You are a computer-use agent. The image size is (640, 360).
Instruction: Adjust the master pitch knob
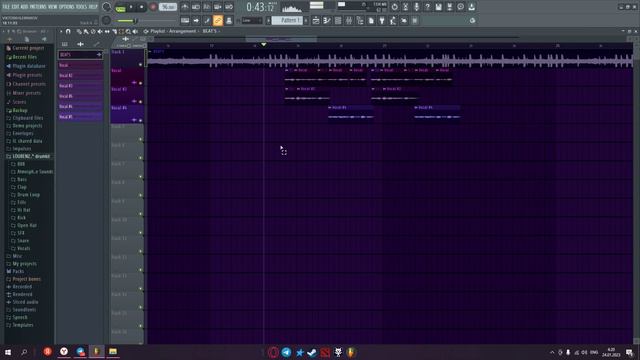(107, 20)
